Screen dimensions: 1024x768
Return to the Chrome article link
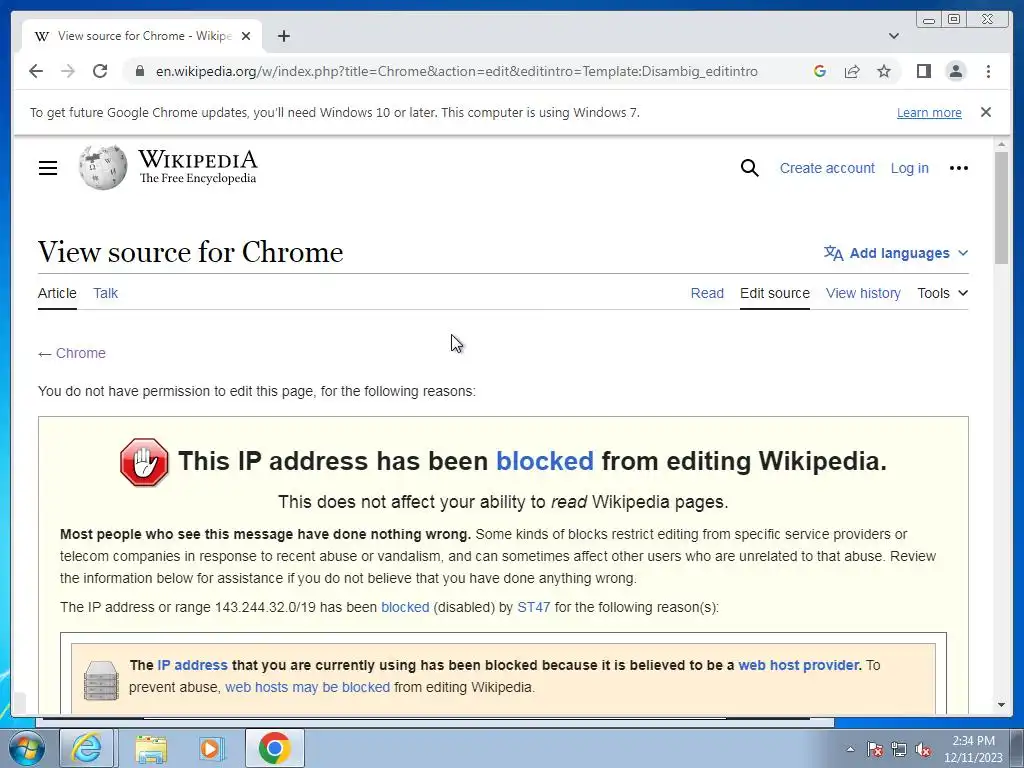80,353
